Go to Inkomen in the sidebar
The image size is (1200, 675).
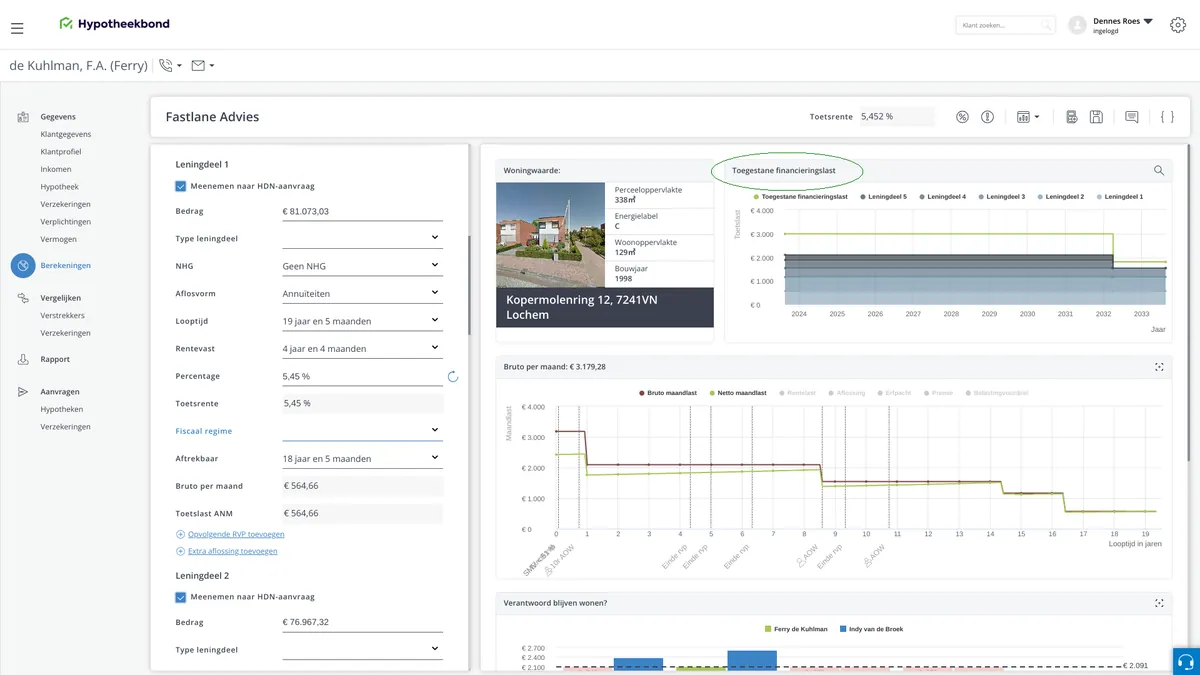56,169
